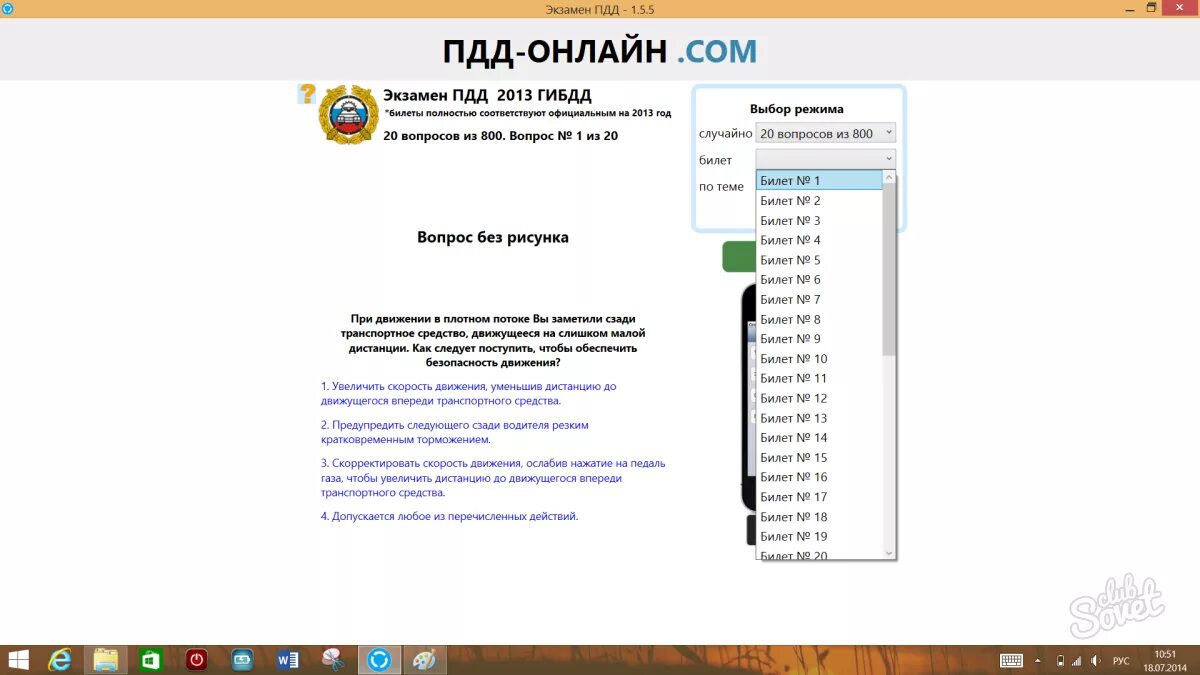The height and width of the screenshot is (675, 1200).
Task: Click the 'Экзамен ПДД 2013 ГИБДД' title
Action: point(488,95)
